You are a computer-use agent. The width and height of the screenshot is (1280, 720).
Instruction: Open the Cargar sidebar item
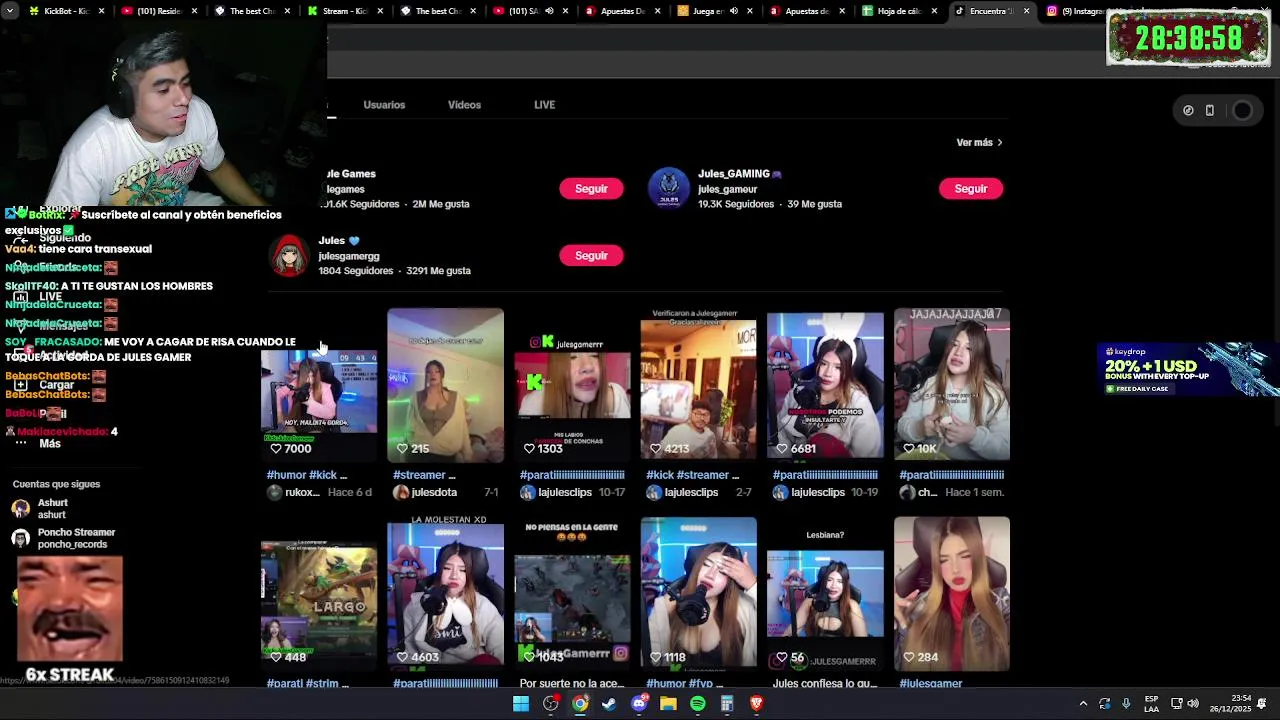coord(56,385)
